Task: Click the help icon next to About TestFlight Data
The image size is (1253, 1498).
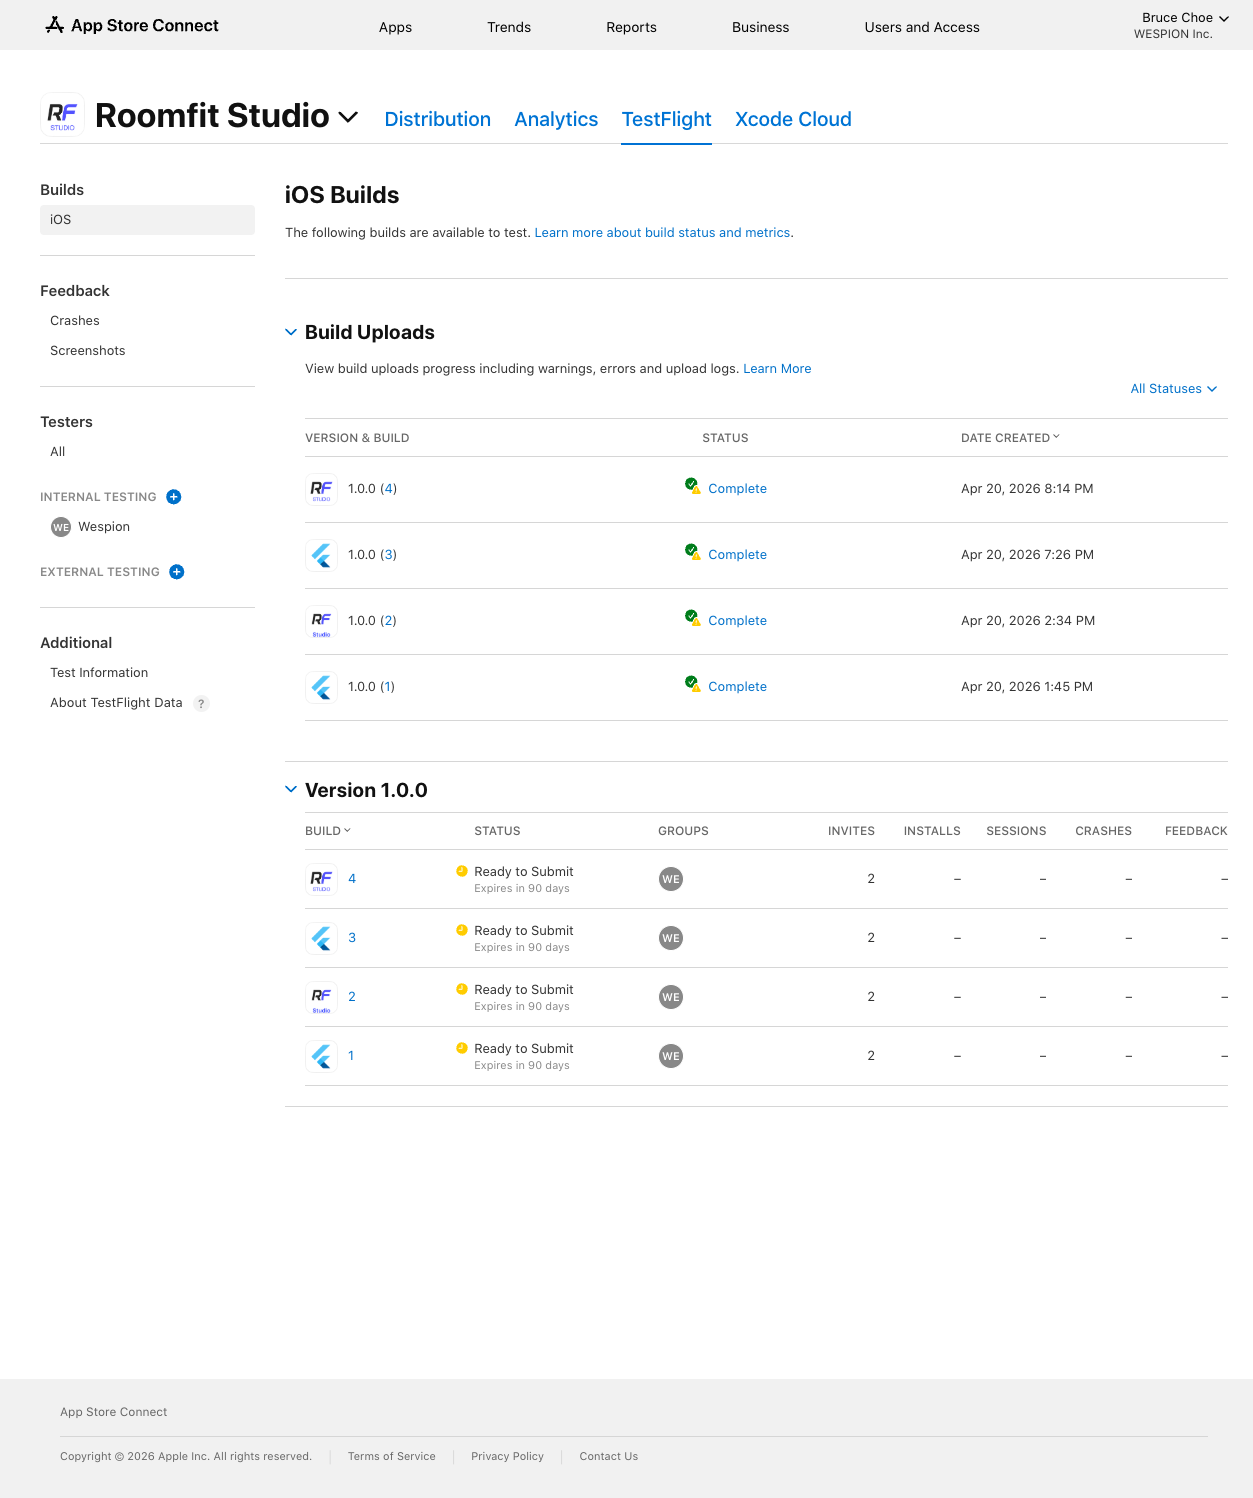Action: coord(201,704)
